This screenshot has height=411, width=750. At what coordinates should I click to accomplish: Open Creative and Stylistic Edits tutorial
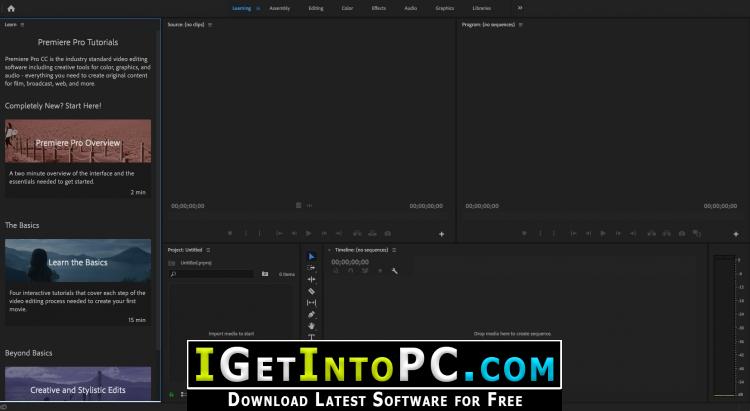click(x=78, y=384)
